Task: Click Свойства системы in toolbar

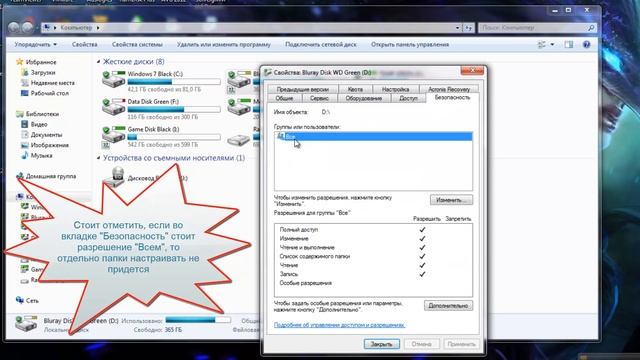Action: 137,44
